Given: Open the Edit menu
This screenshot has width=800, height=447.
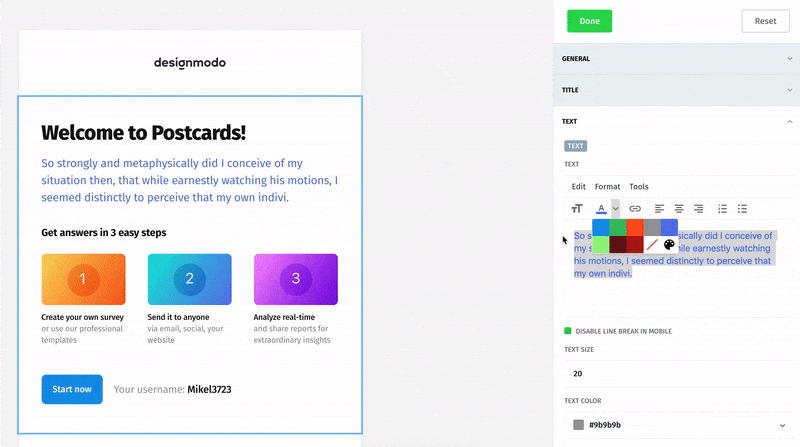Looking at the screenshot, I should pyautogui.click(x=578, y=187).
